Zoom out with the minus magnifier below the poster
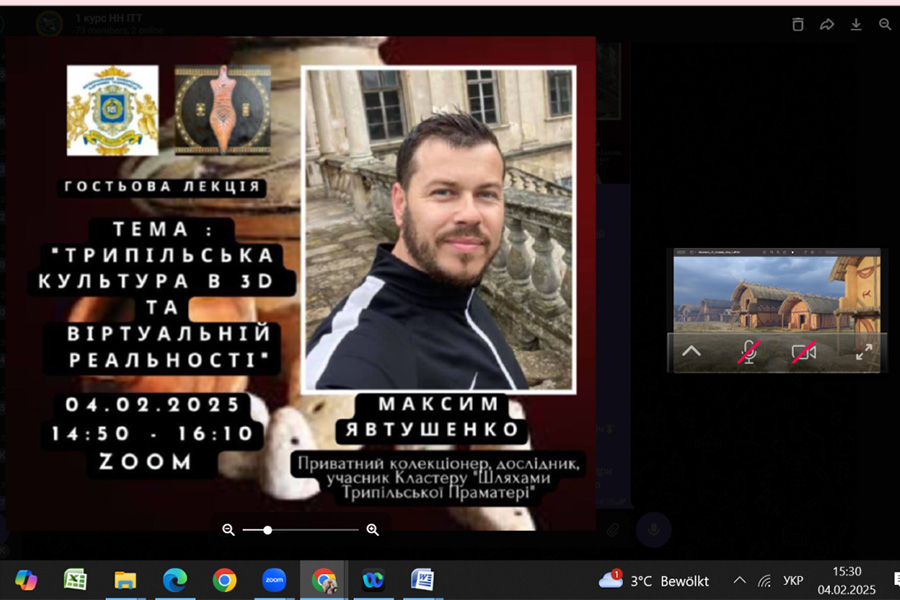Image resolution: width=900 pixels, height=600 pixels. pyautogui.click(x=229, y=530)
